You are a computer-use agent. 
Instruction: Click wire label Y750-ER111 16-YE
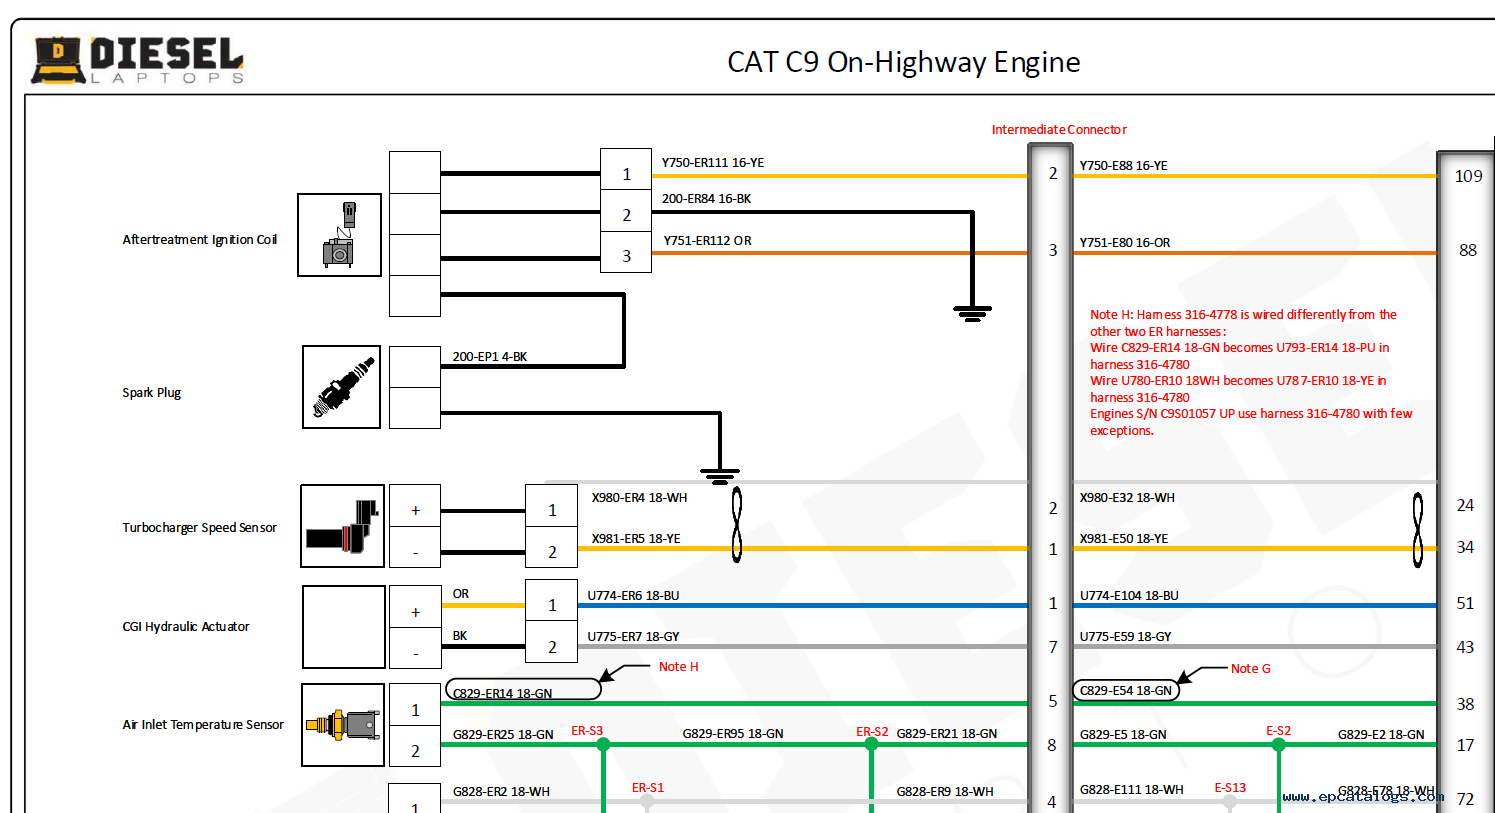click(x=712, y=162)
